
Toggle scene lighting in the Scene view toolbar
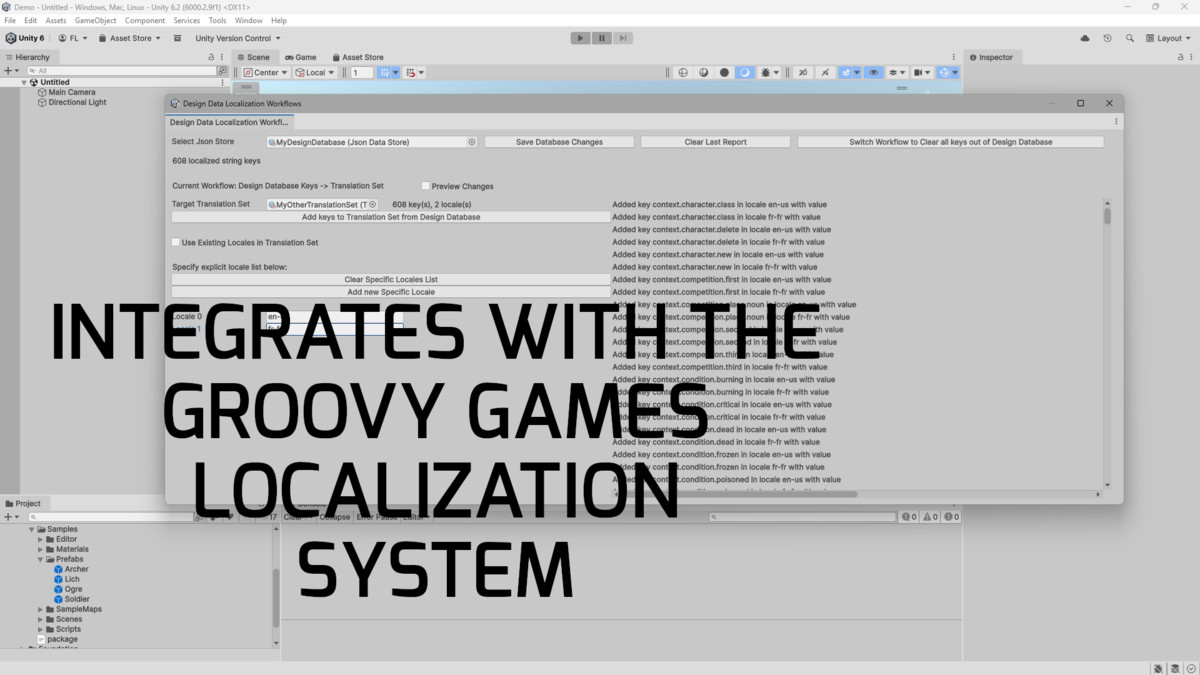click(746, 72)
